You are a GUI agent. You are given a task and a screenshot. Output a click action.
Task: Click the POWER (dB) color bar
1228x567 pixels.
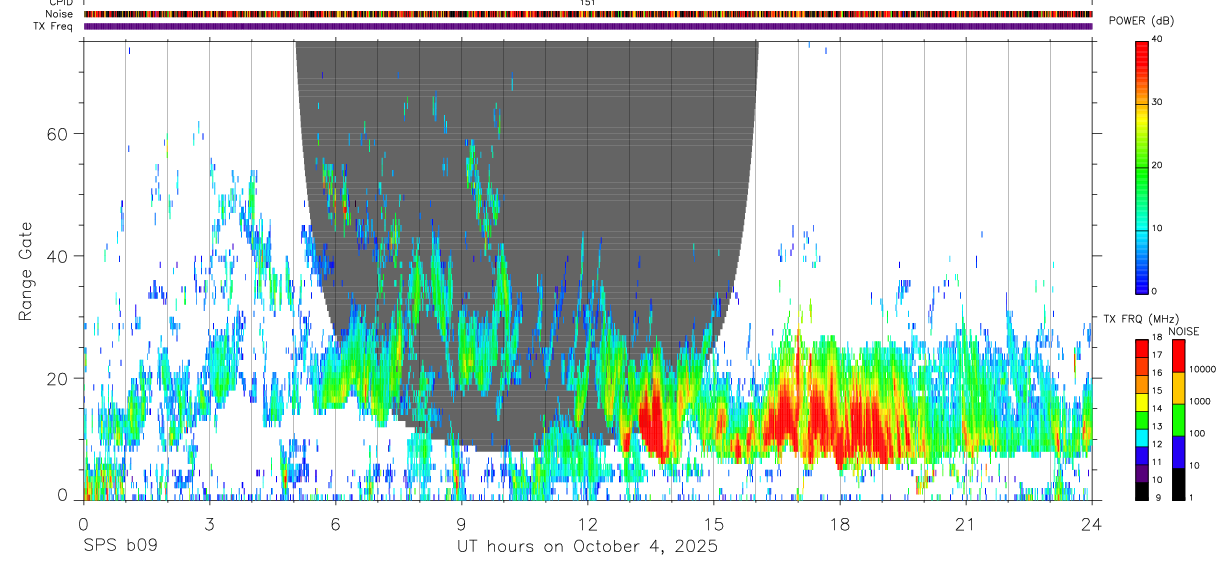(1142, 166)
